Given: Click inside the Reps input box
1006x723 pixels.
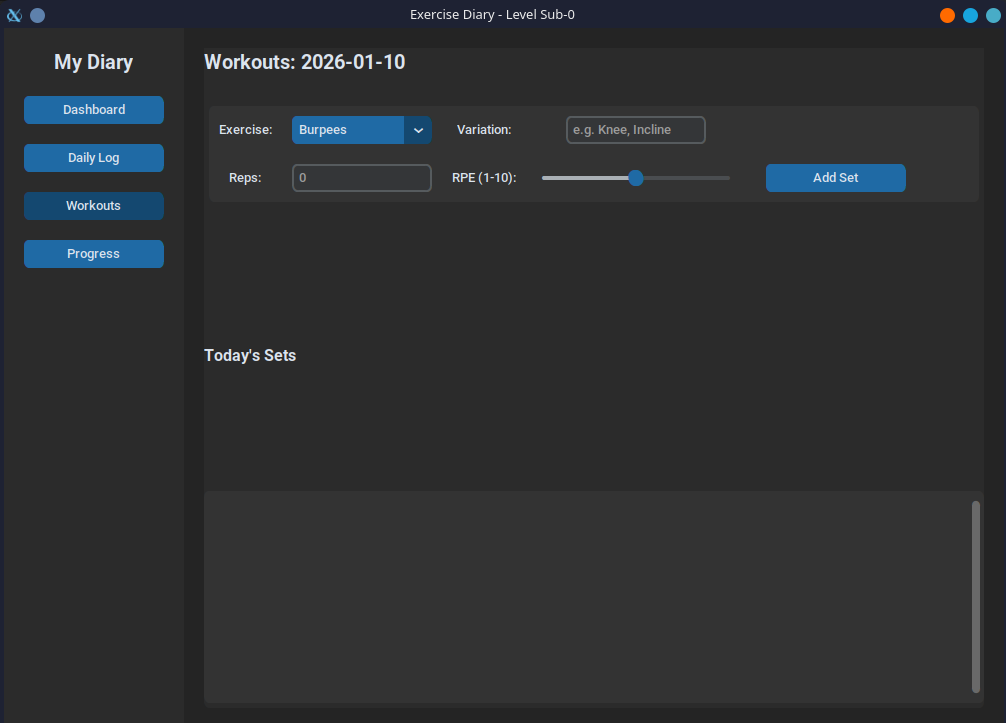Looking at the screenshot, I should [360, 177].
